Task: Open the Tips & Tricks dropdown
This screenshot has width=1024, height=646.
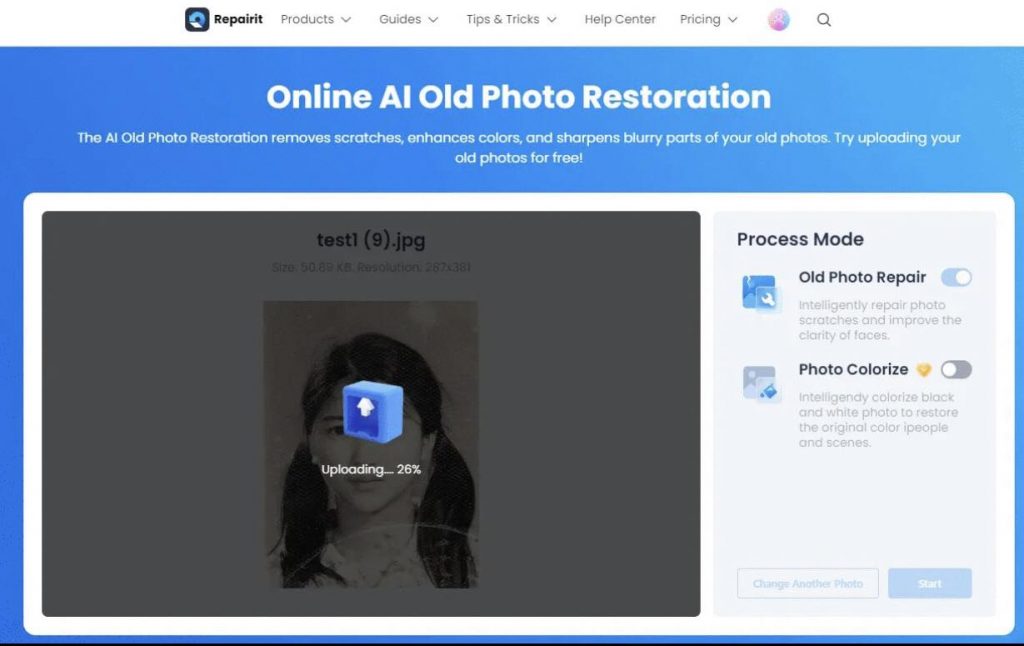Action: click(x=511, y=20)
